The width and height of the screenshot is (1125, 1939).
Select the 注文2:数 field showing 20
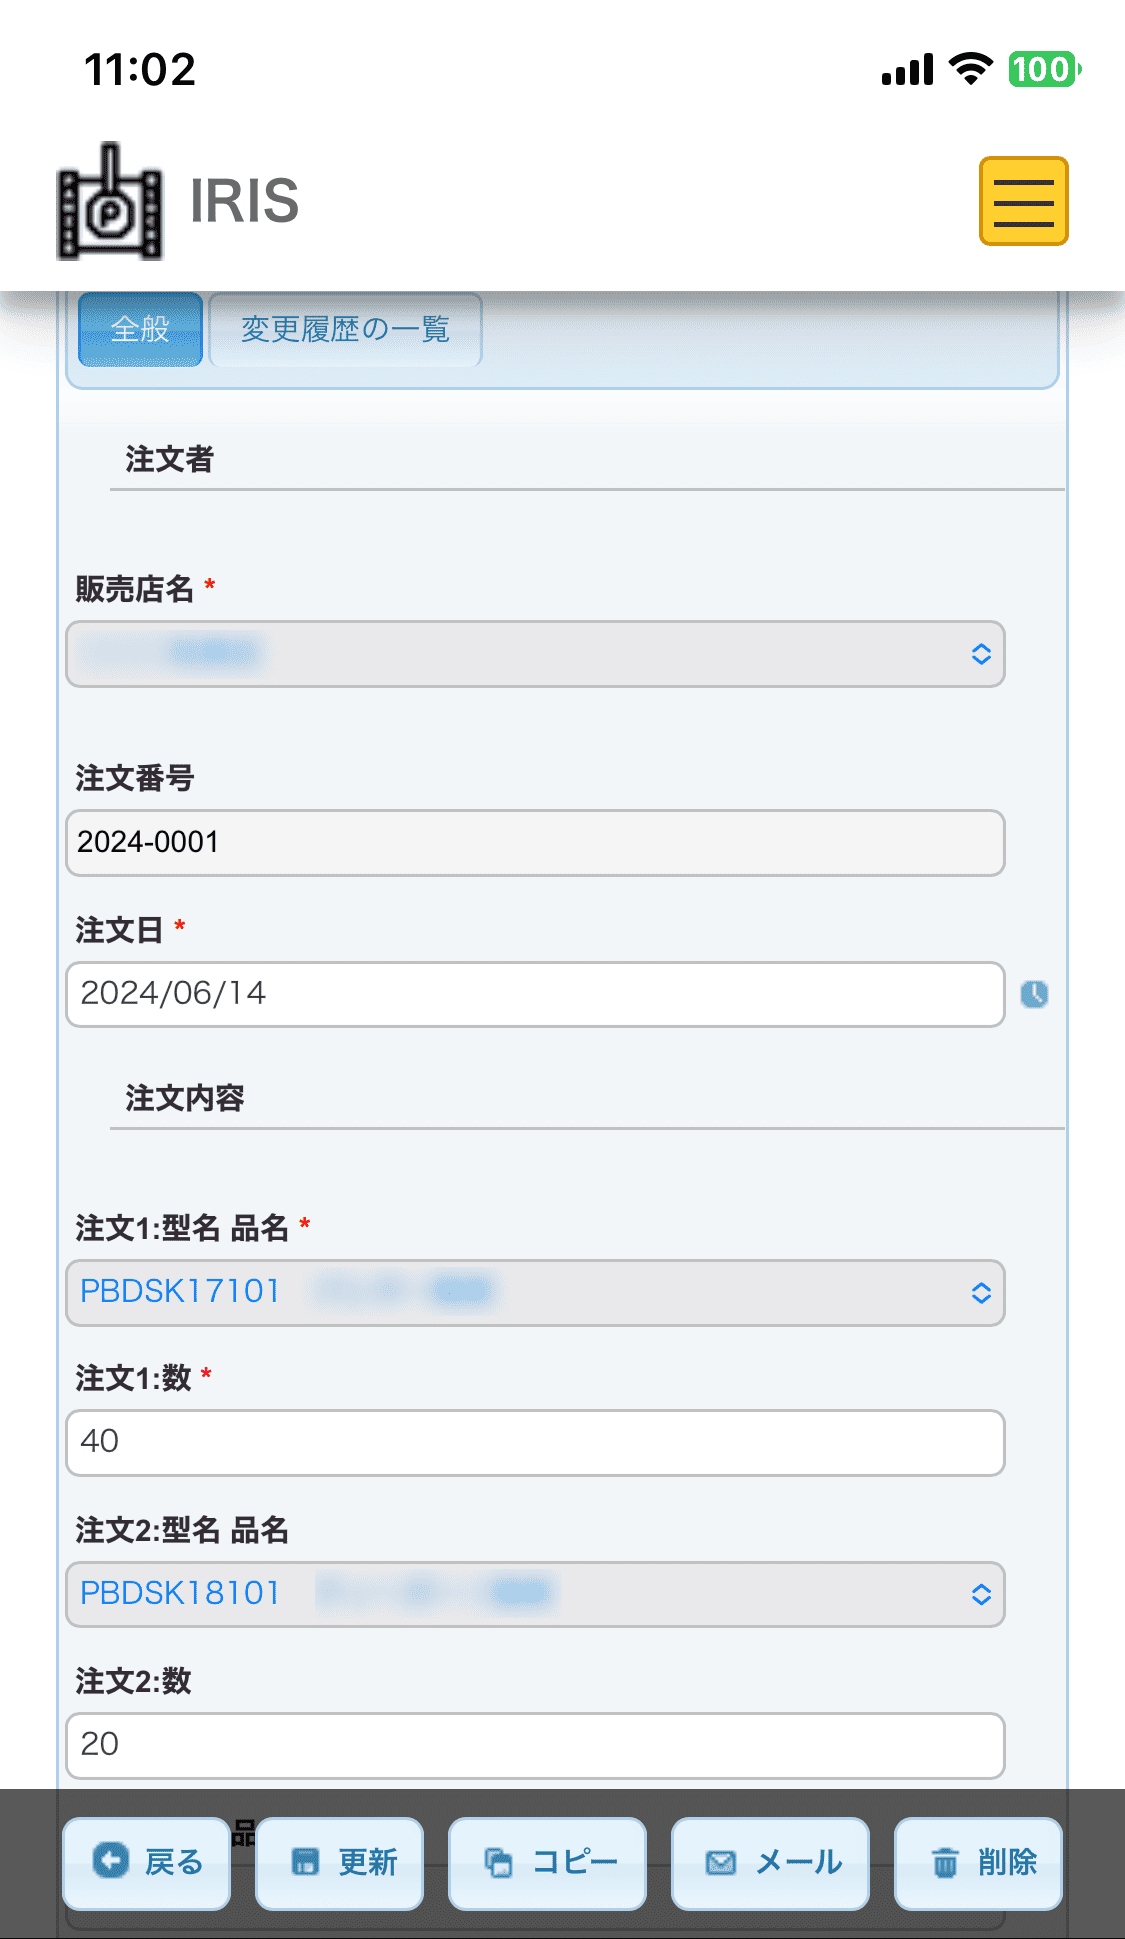[x=535, y=1745]
